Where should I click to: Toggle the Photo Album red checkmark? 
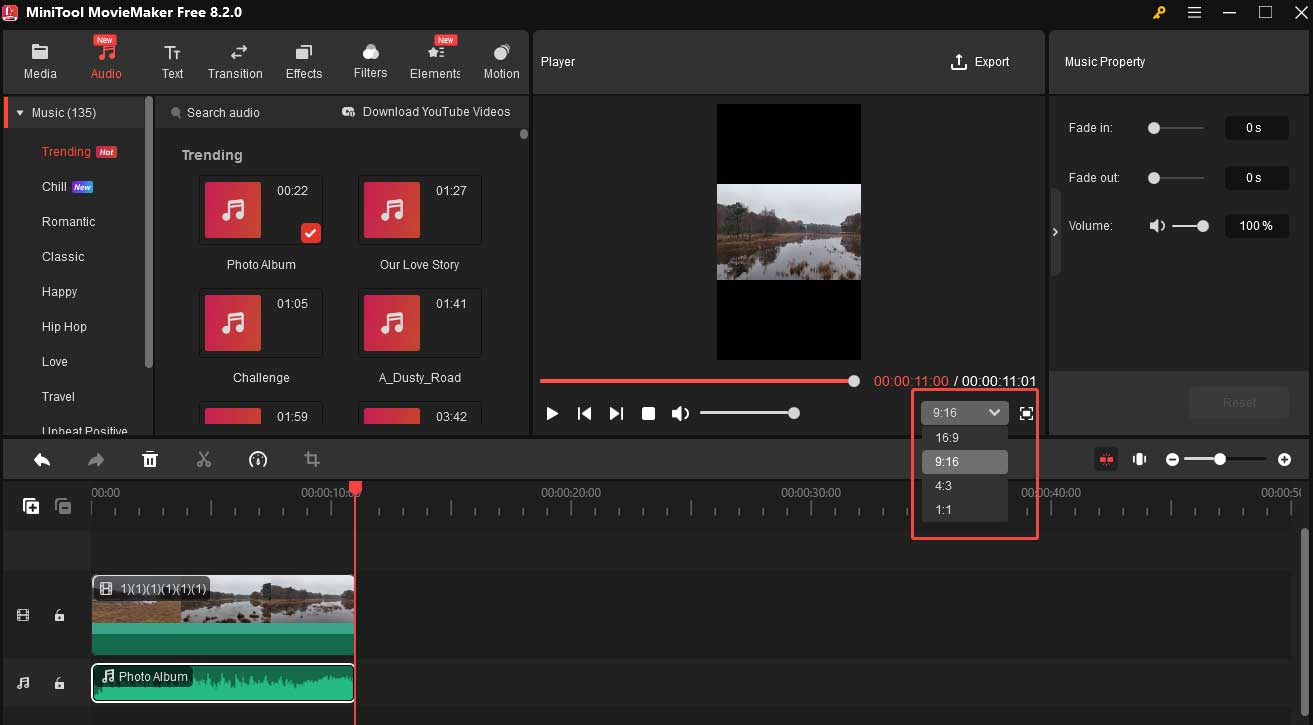tap(311, 233)
